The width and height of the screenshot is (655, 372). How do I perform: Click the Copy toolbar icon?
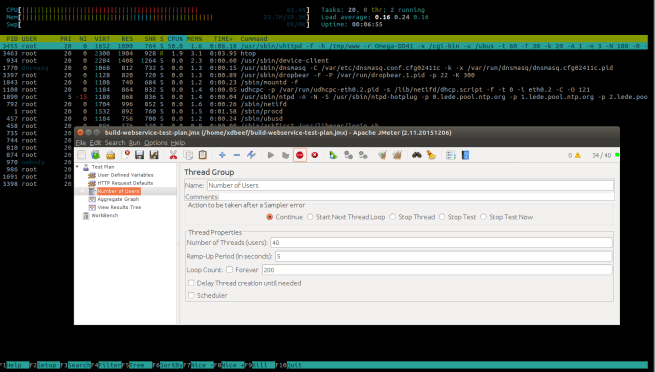188,155
